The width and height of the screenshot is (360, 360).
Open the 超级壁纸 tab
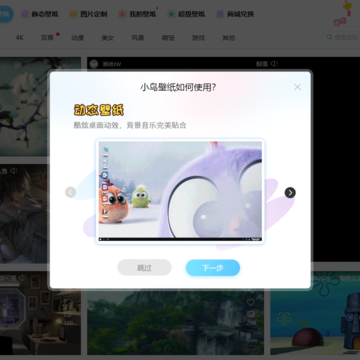point(186,14)
